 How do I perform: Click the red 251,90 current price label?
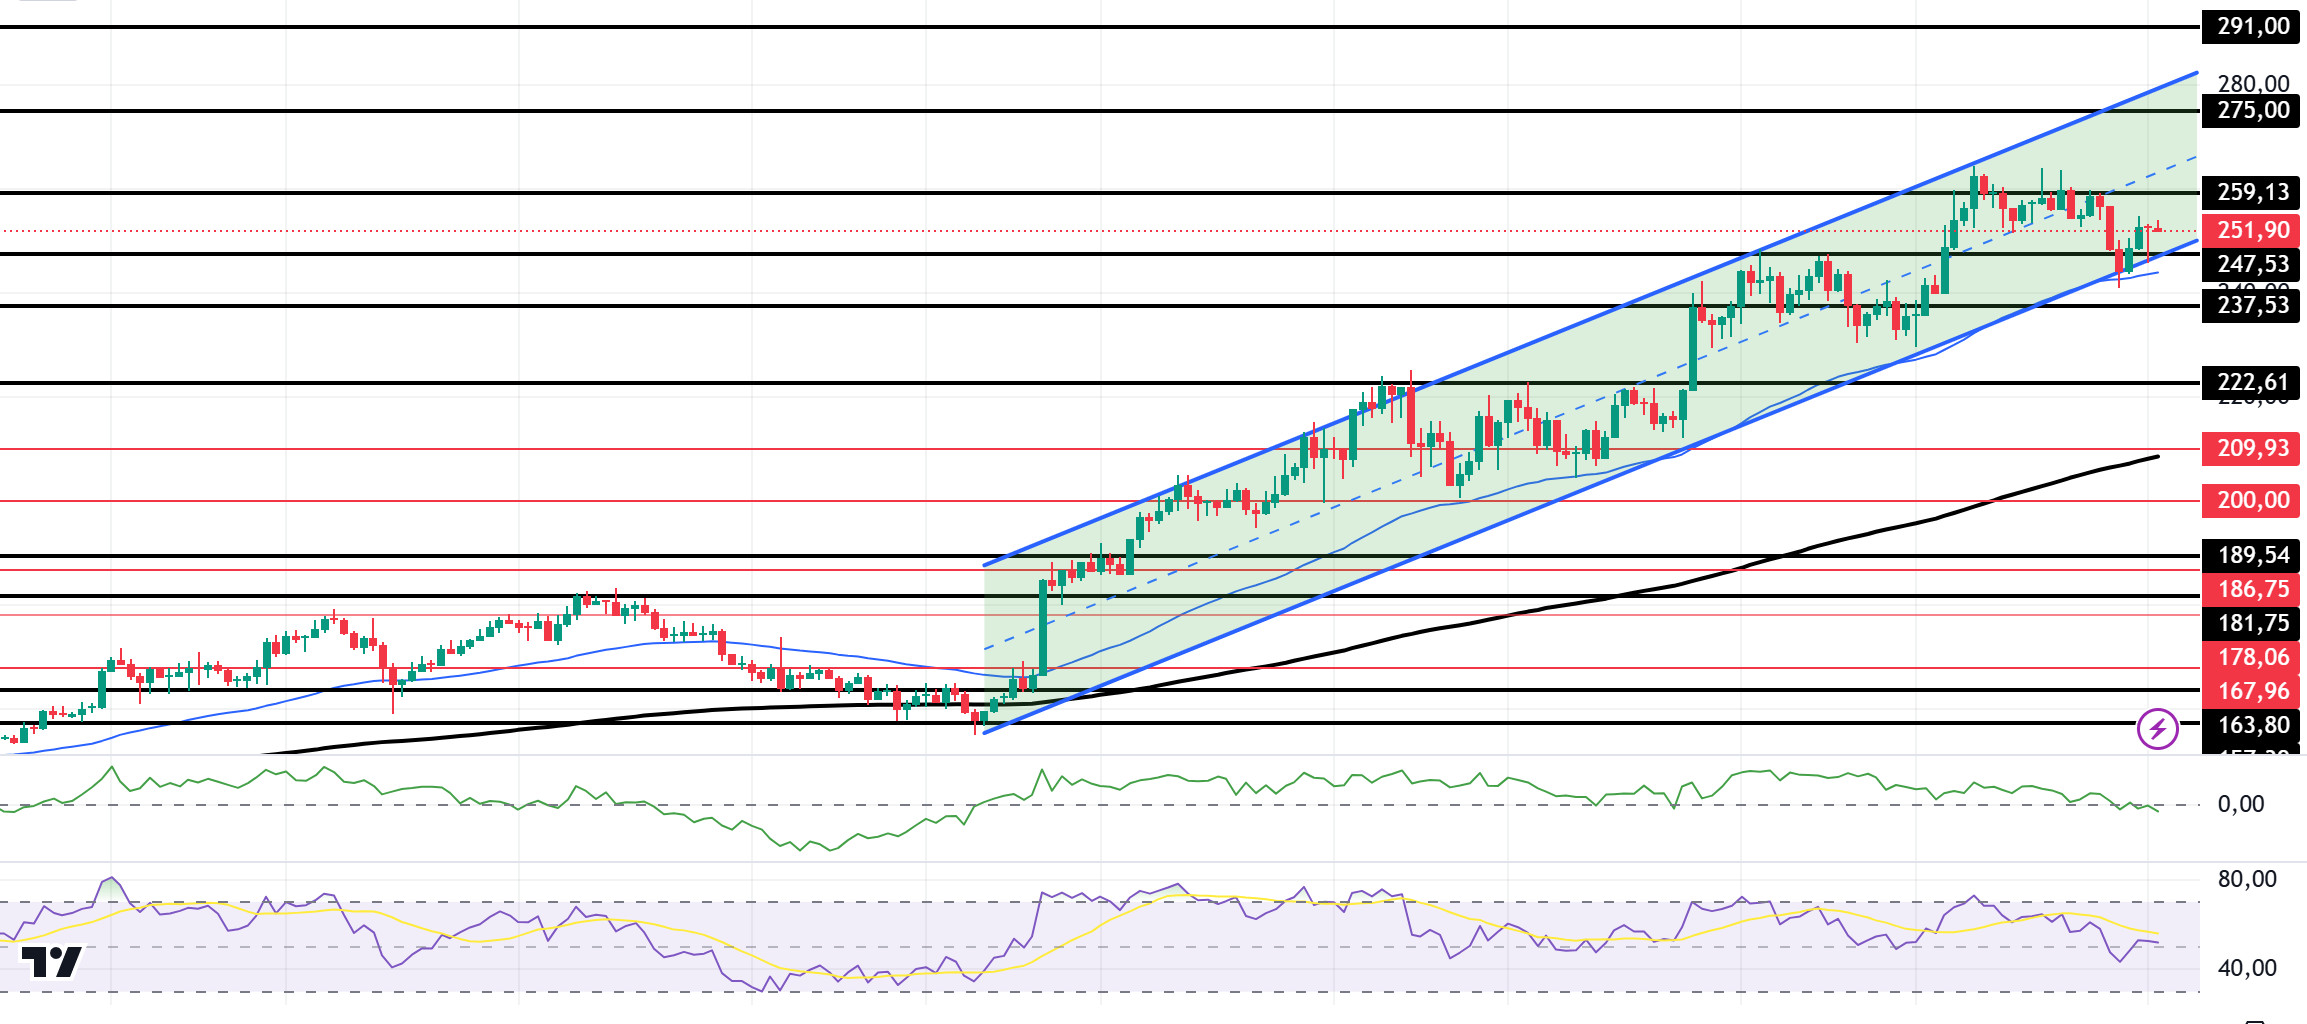point(2250,231)
